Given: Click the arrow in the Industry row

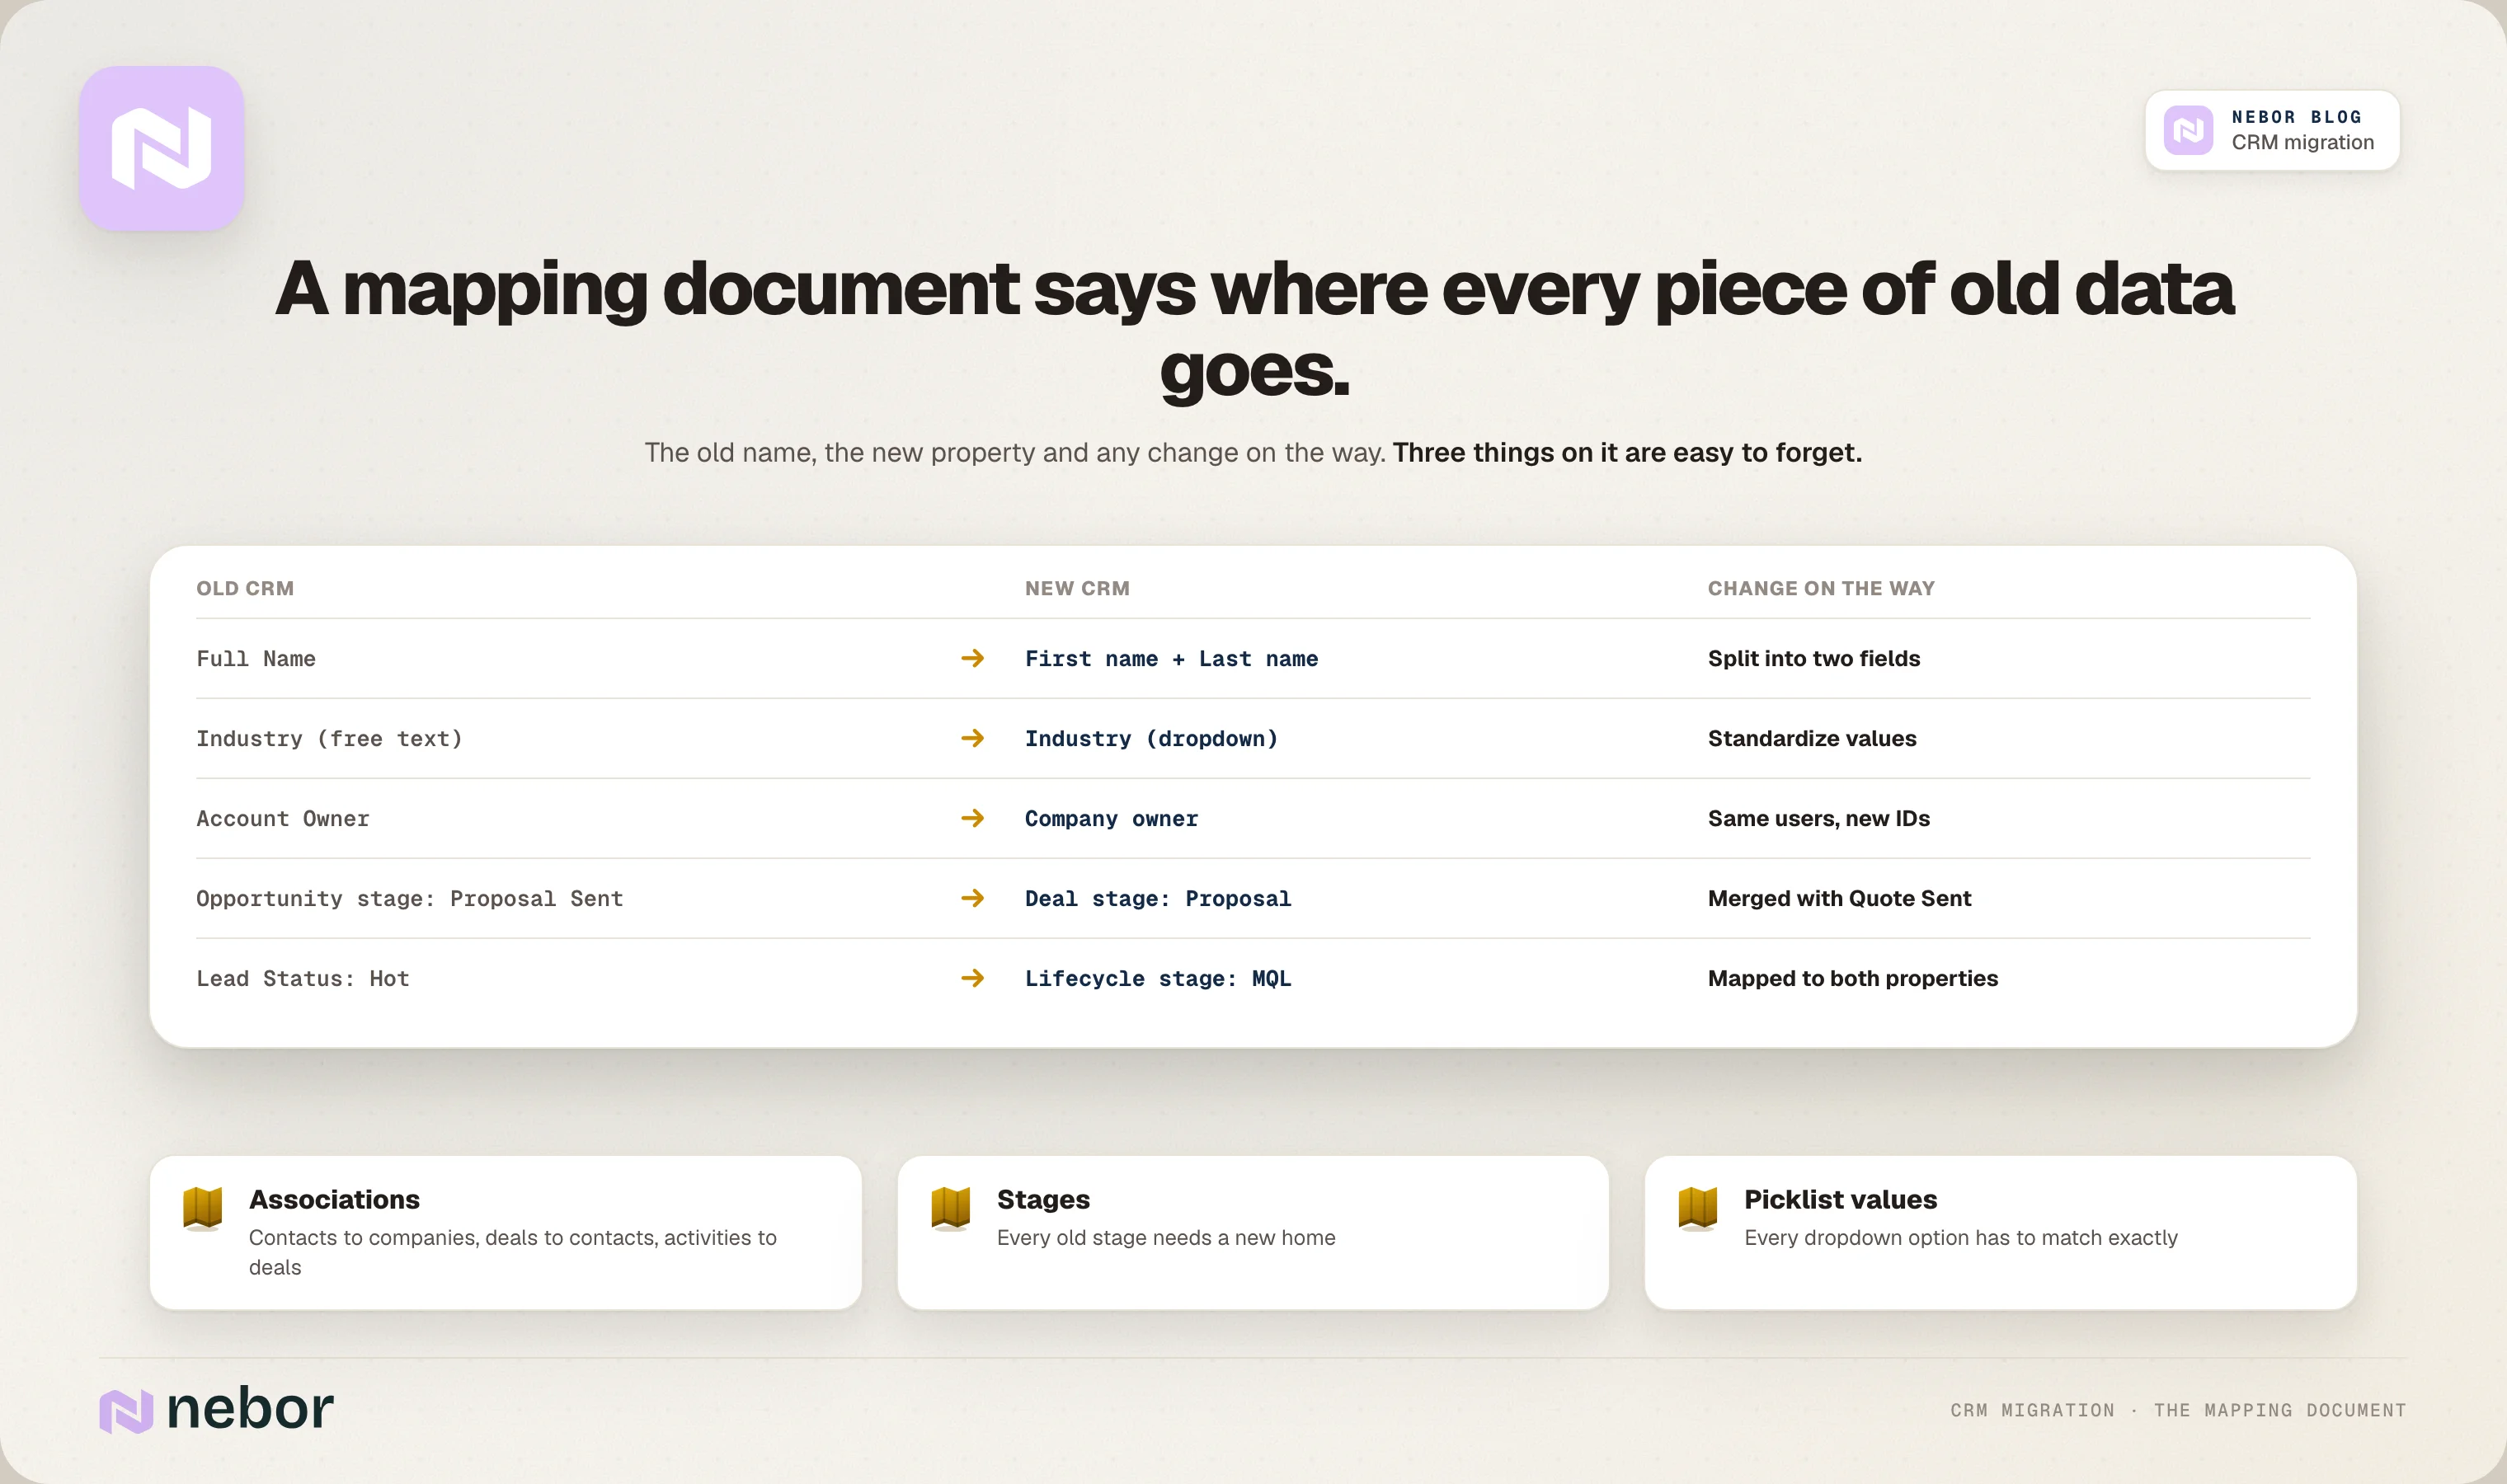Looking at the screenshot, I should click(x=973, y=738).
